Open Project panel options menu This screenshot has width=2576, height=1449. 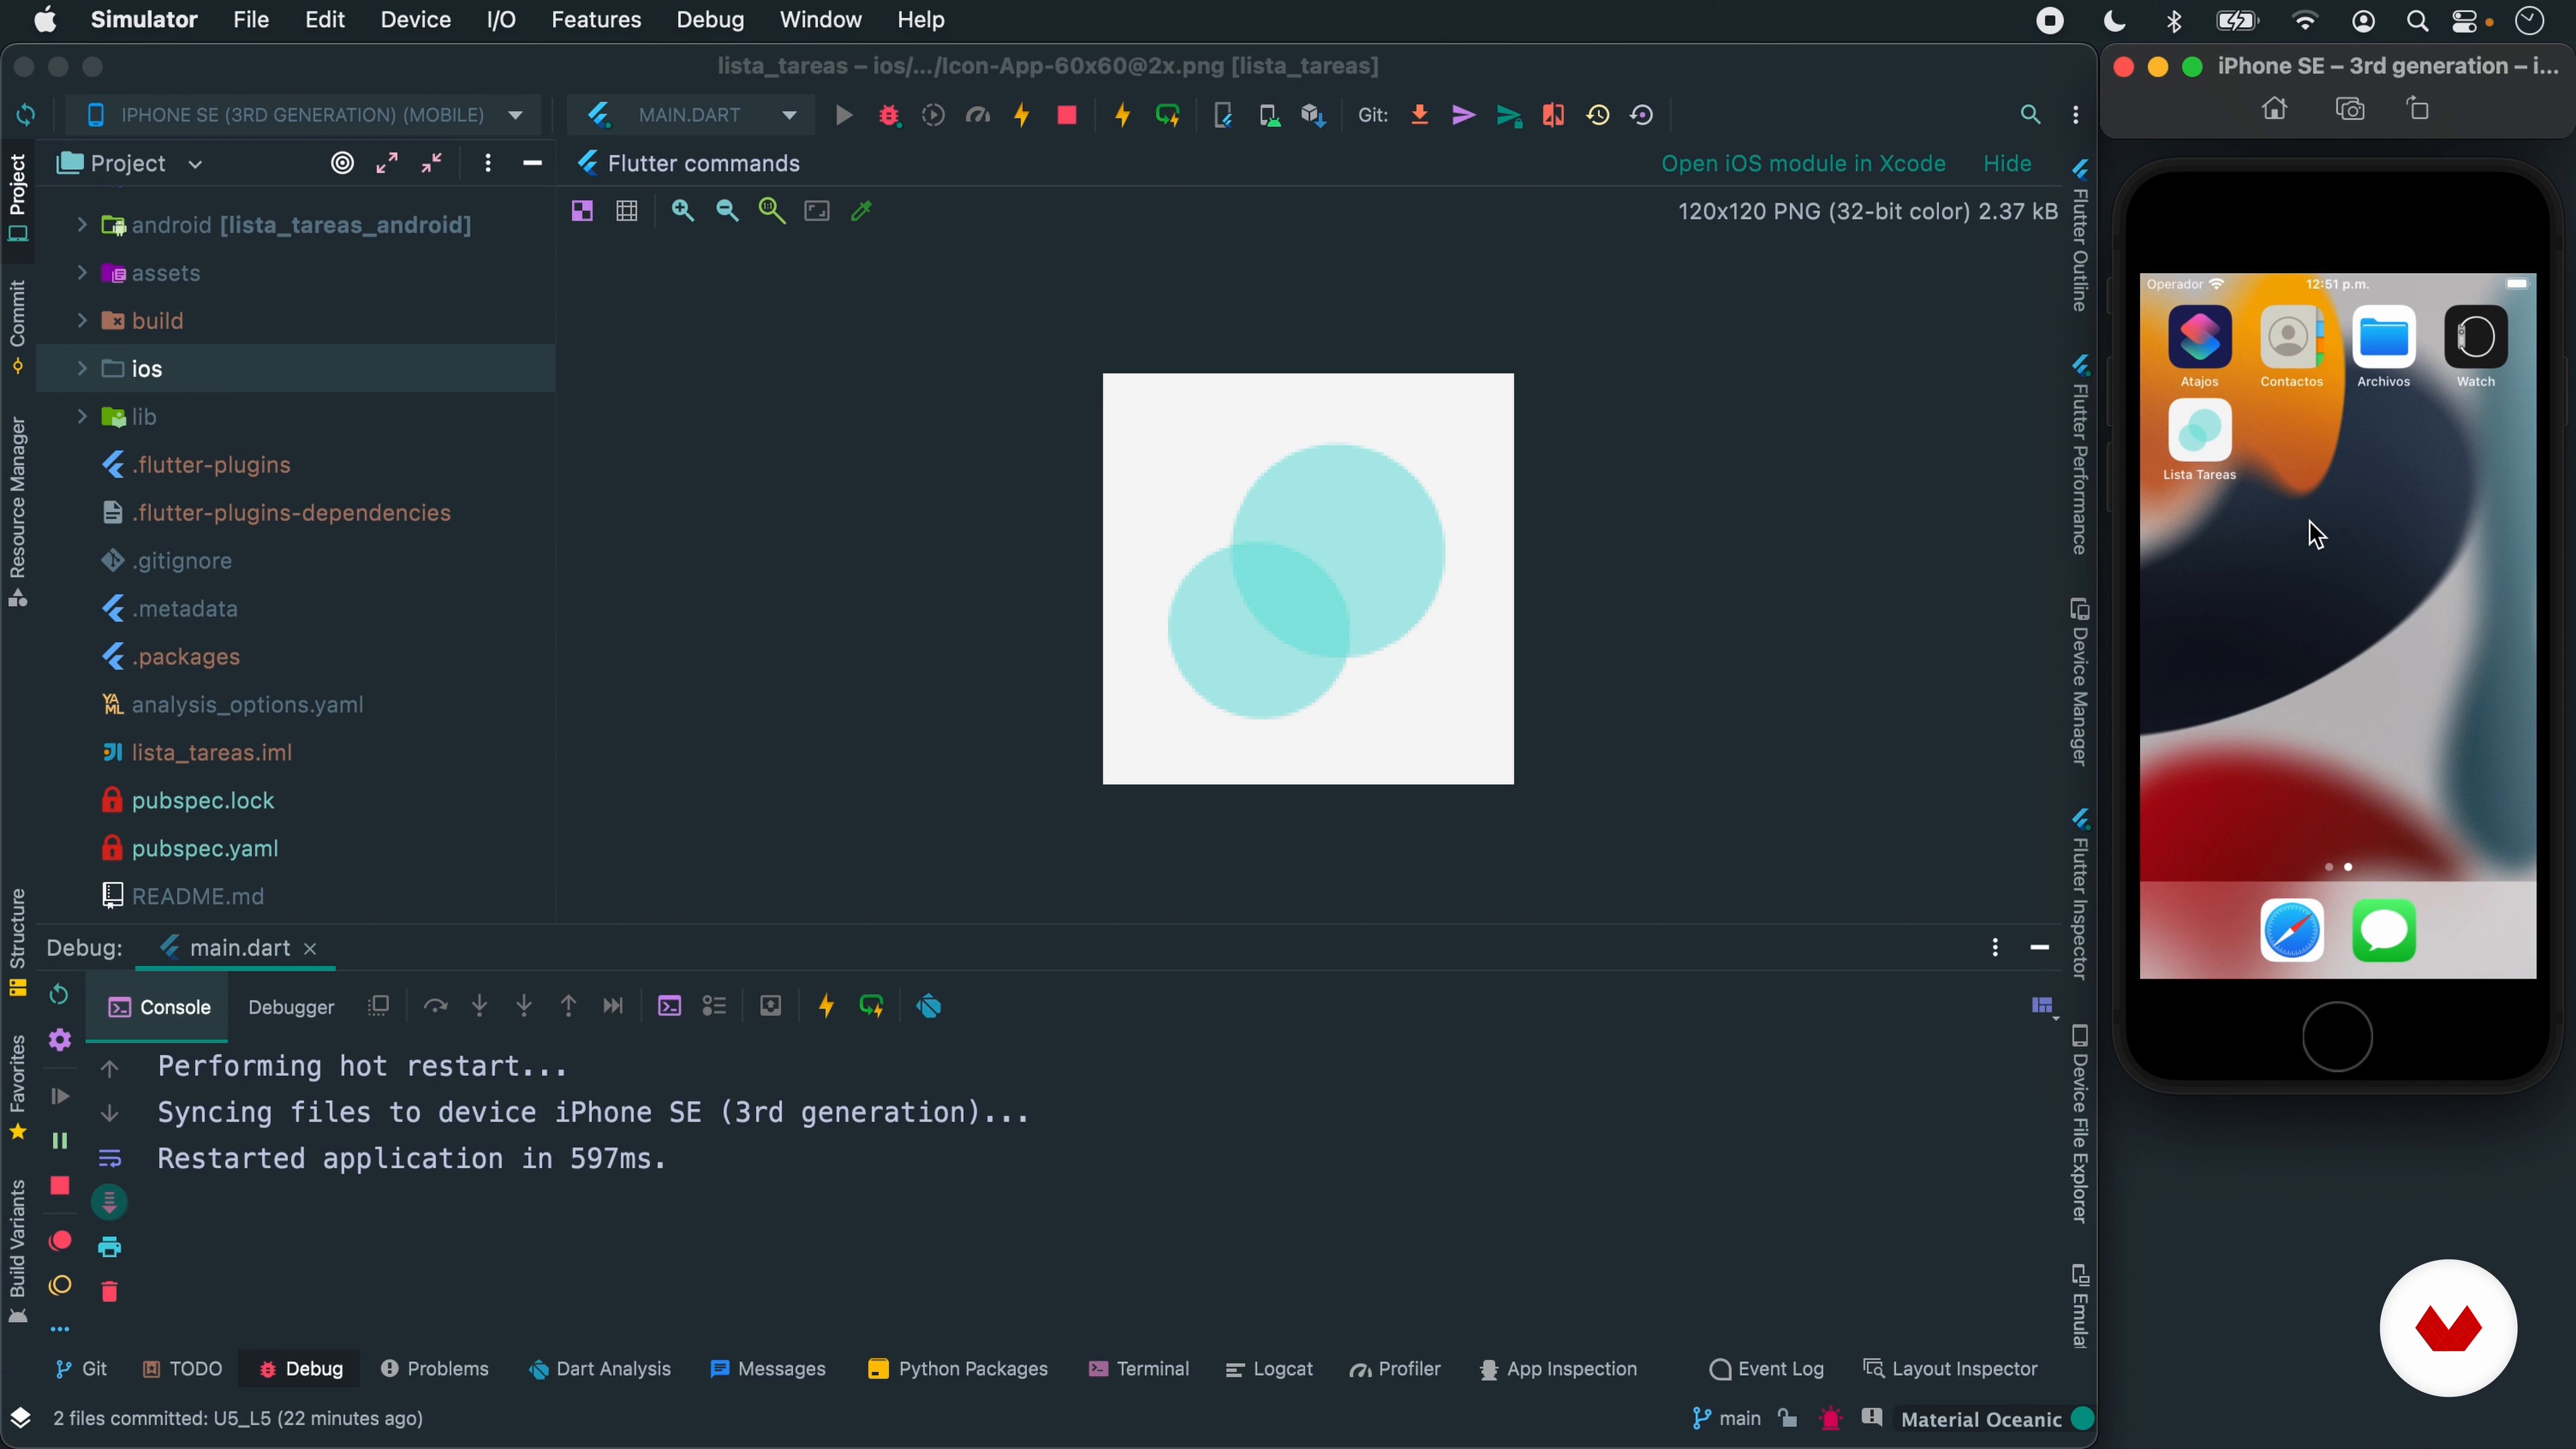(x=488, y=163)
